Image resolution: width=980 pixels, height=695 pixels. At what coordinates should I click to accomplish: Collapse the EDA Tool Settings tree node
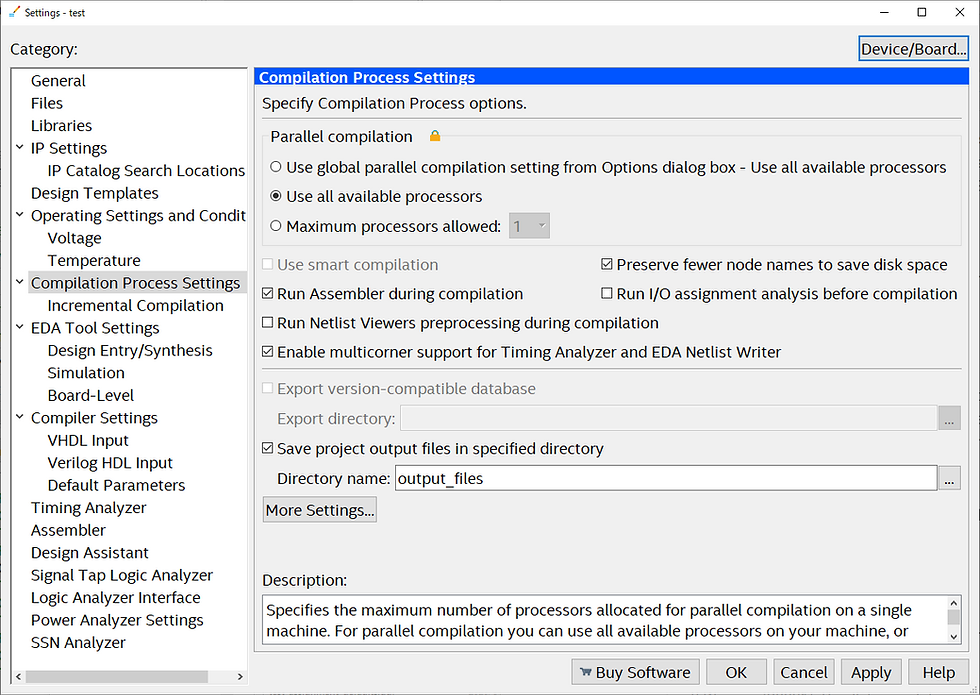[19, 327]
